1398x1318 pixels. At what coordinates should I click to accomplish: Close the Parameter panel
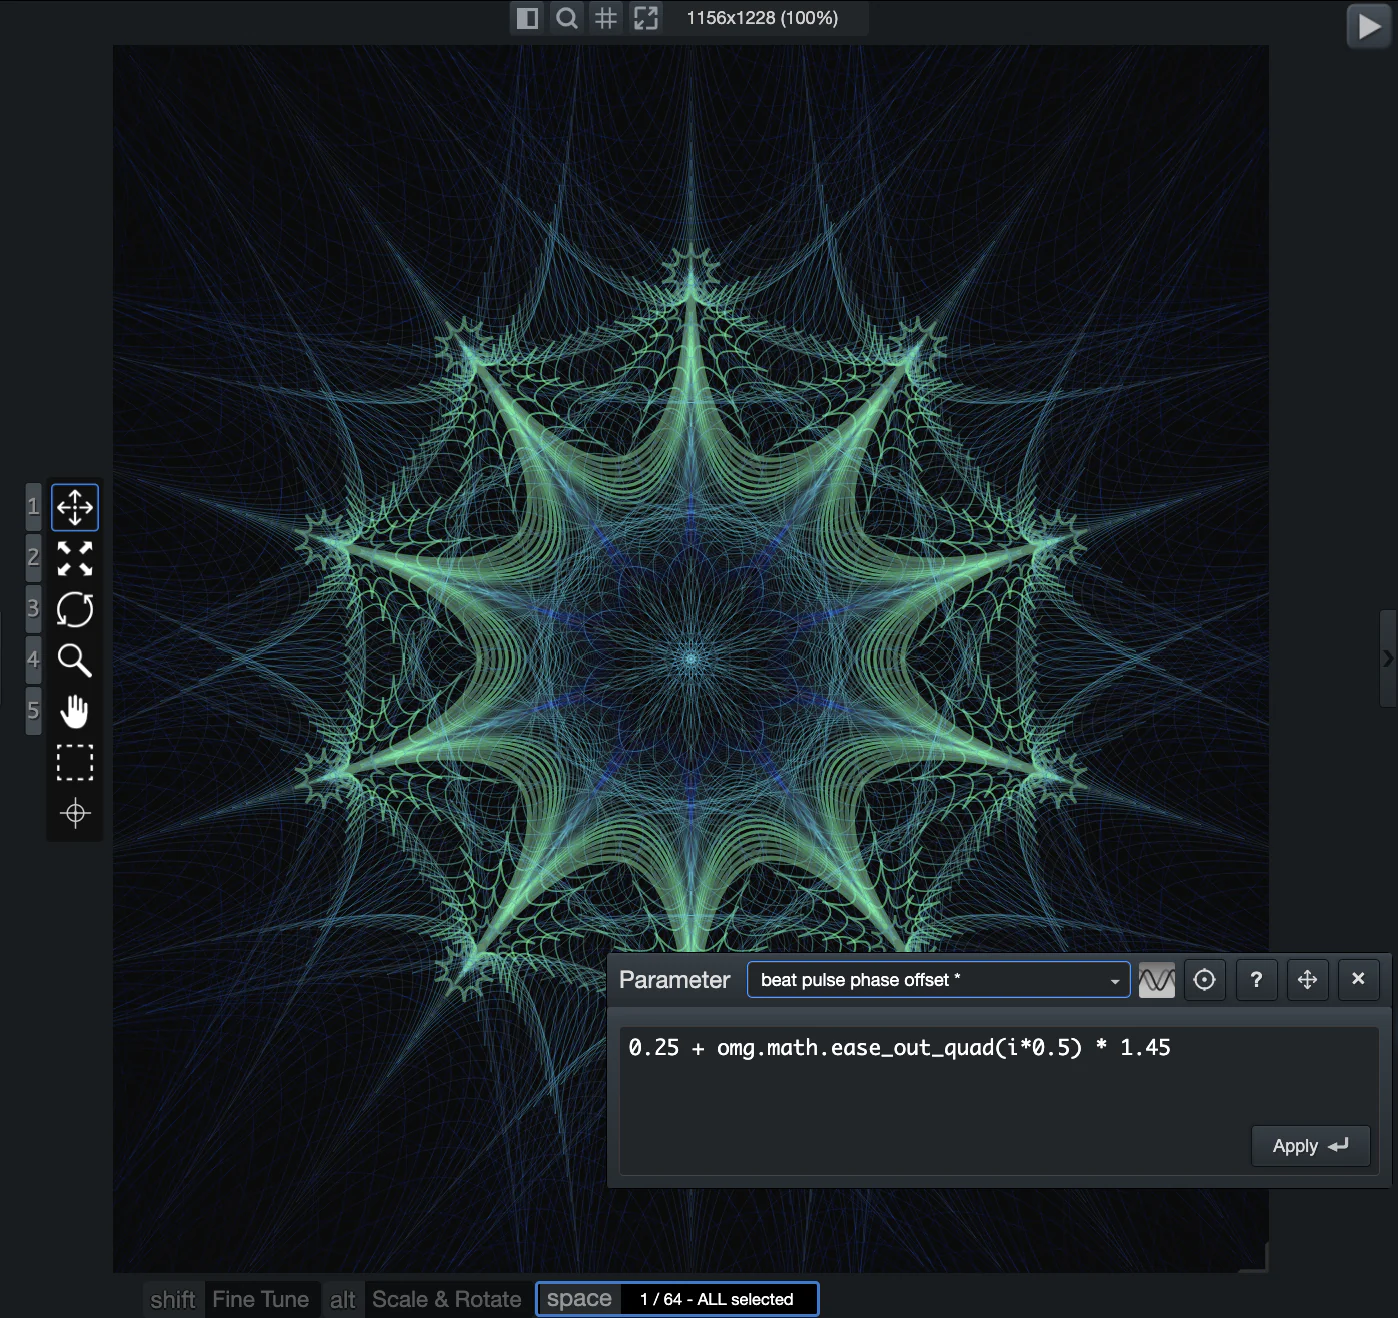pyautogui.click(x=1358, y=980)
